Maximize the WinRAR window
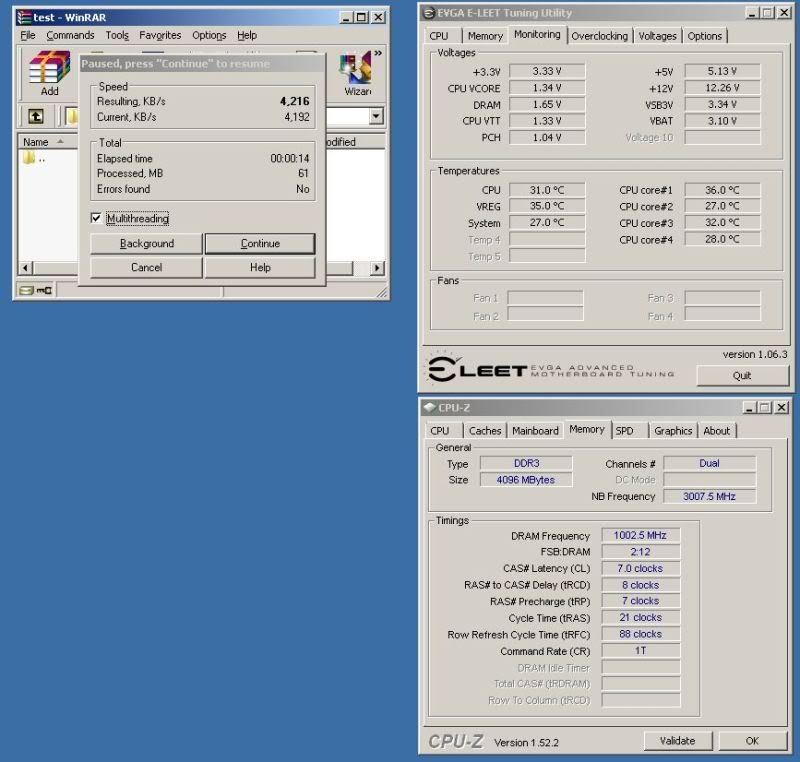This screenshot has height=762, width=800. (x=361, y=17)
